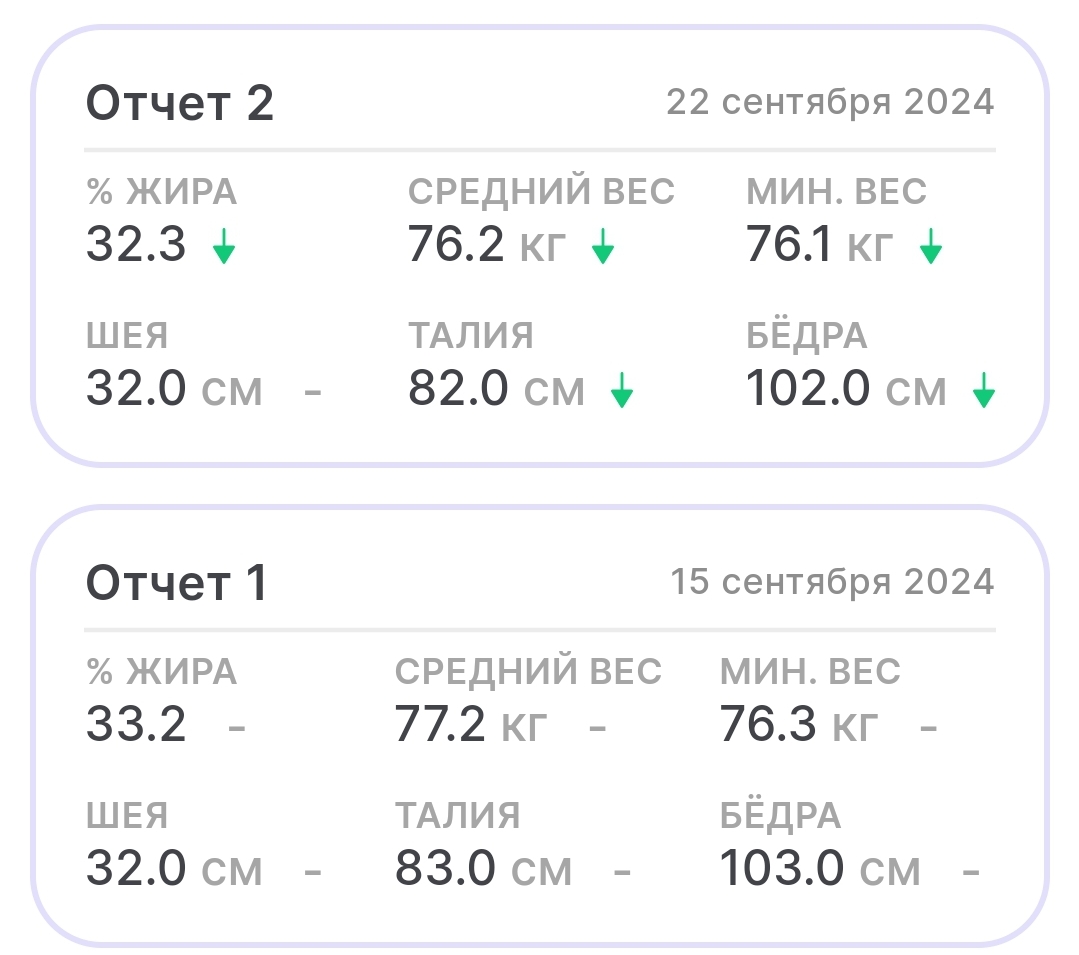Click the dash indicator beside ШЕЯ in Отчет 2
1079x955 pixels.
313,391
